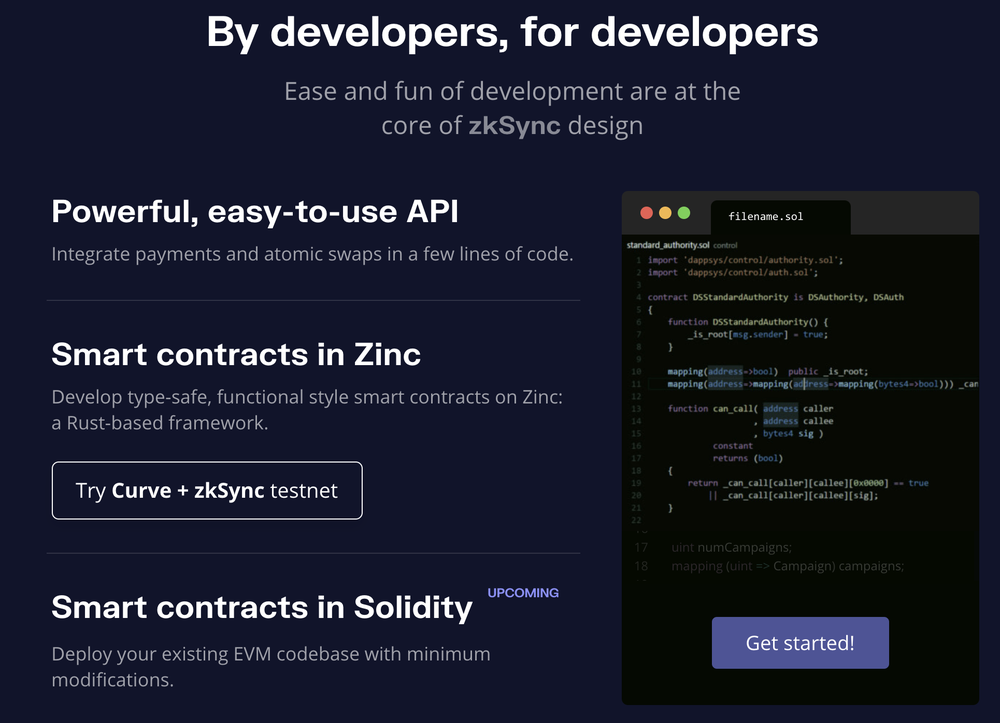The width and height of the screenshot is (1000, 723).
Task: Click the yellow window dot
Action: coord(665,213)
